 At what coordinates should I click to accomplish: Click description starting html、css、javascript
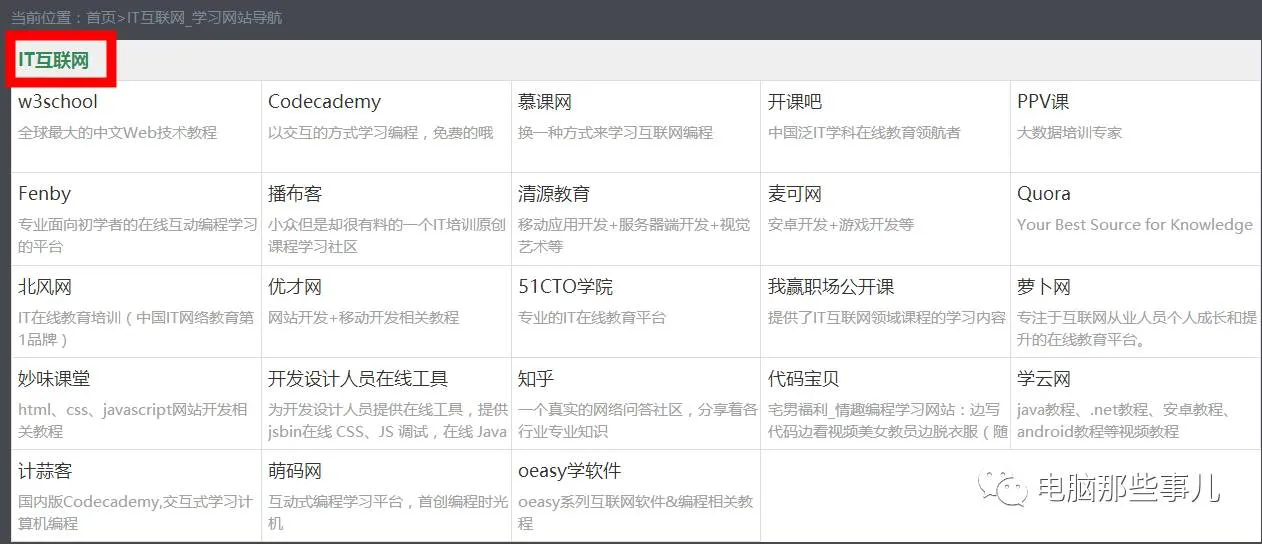pyautogui.click(x=132, y=420)
